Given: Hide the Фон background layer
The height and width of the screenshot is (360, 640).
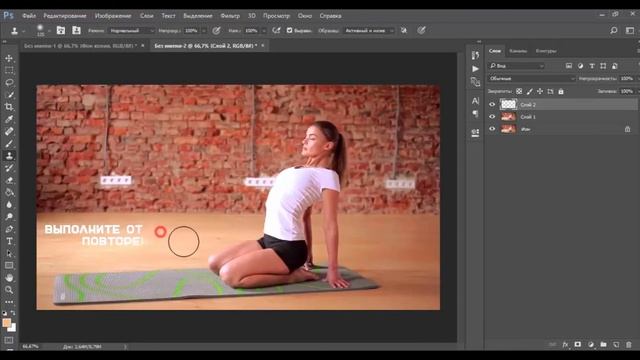Looking at the screenshot, I should pyautogui.click(x=492, y=129).
